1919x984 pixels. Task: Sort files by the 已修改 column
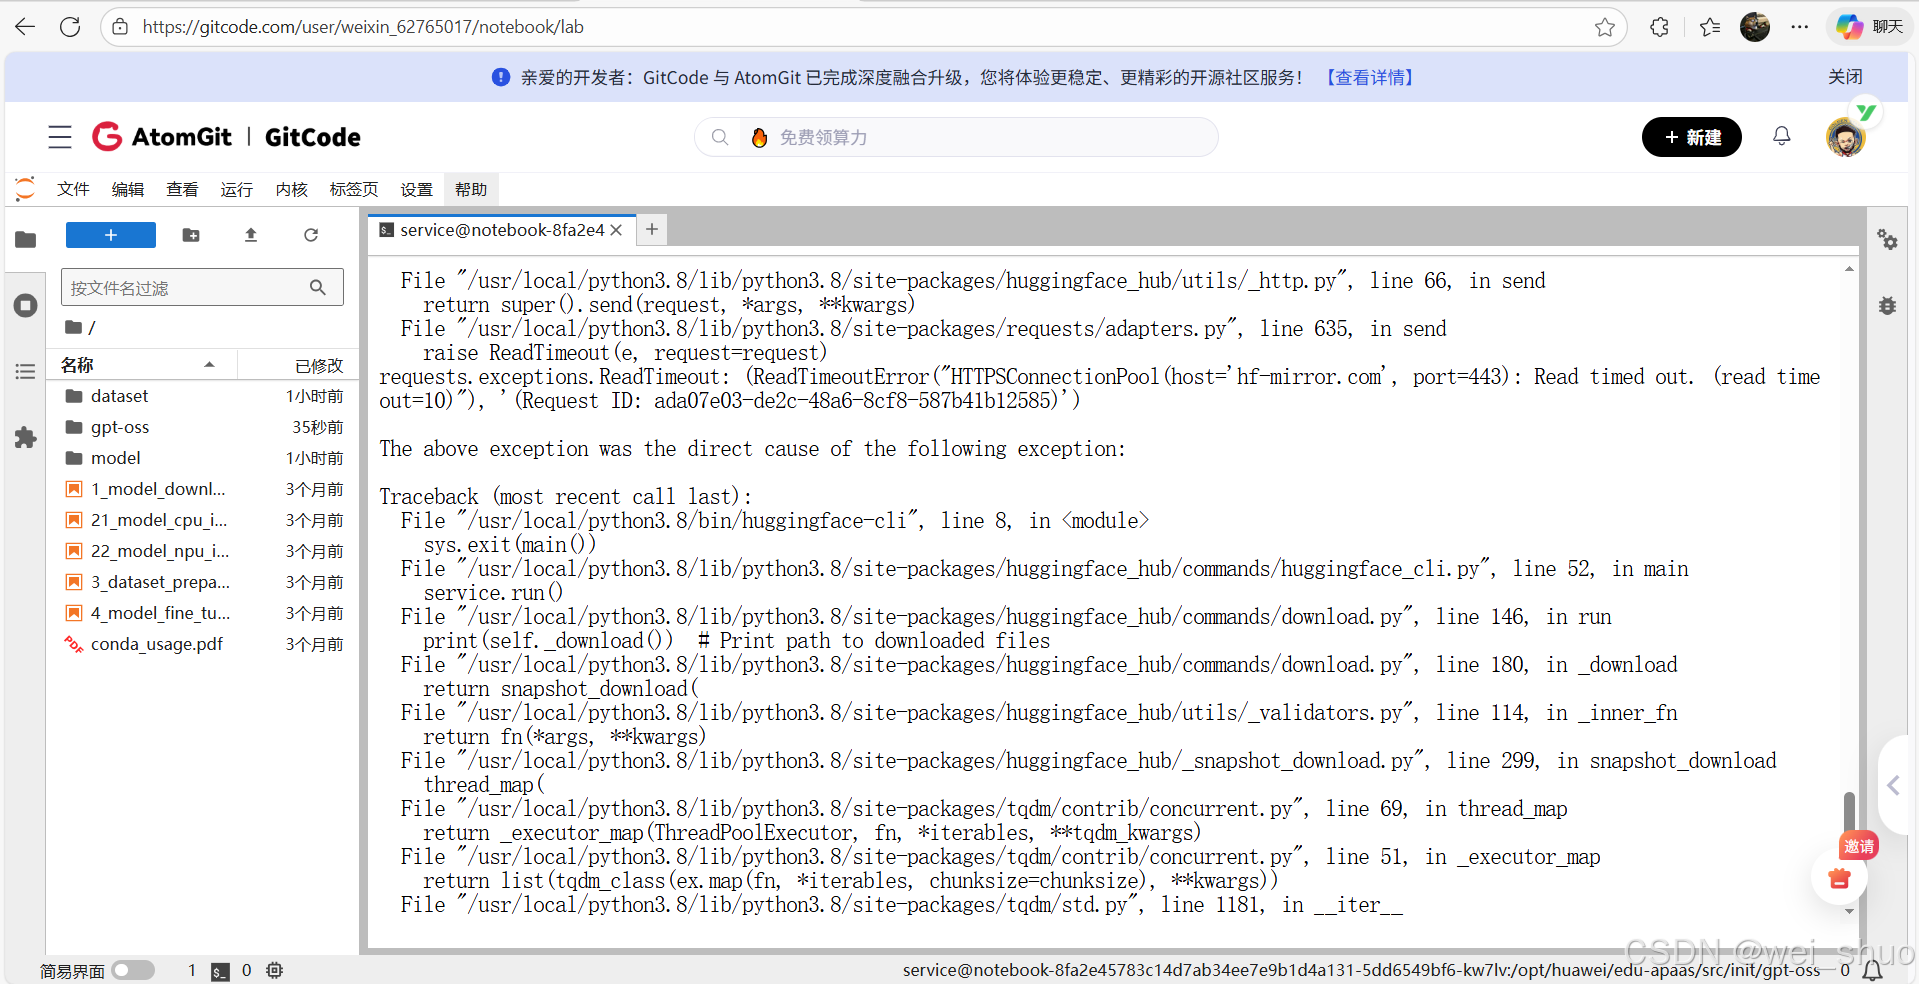(x=319, y=366)
